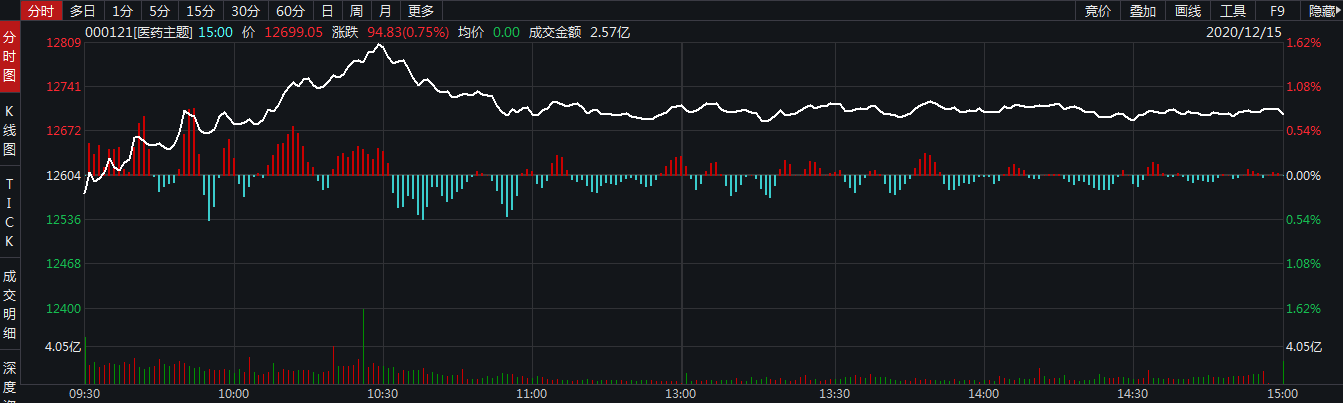Select the 15分 period tab
Screen dimensions: 1343x403
click(x=200, y=11)
